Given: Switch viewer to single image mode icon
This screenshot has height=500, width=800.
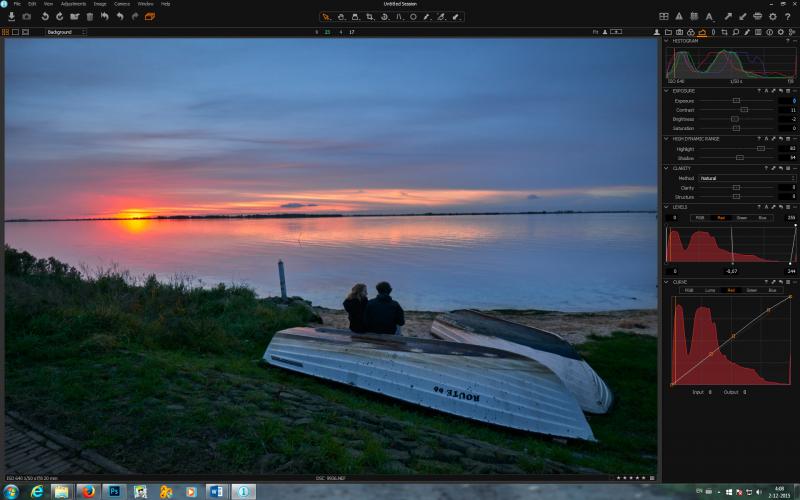Looking at the screenshot, I should click(x=15, y=32).
